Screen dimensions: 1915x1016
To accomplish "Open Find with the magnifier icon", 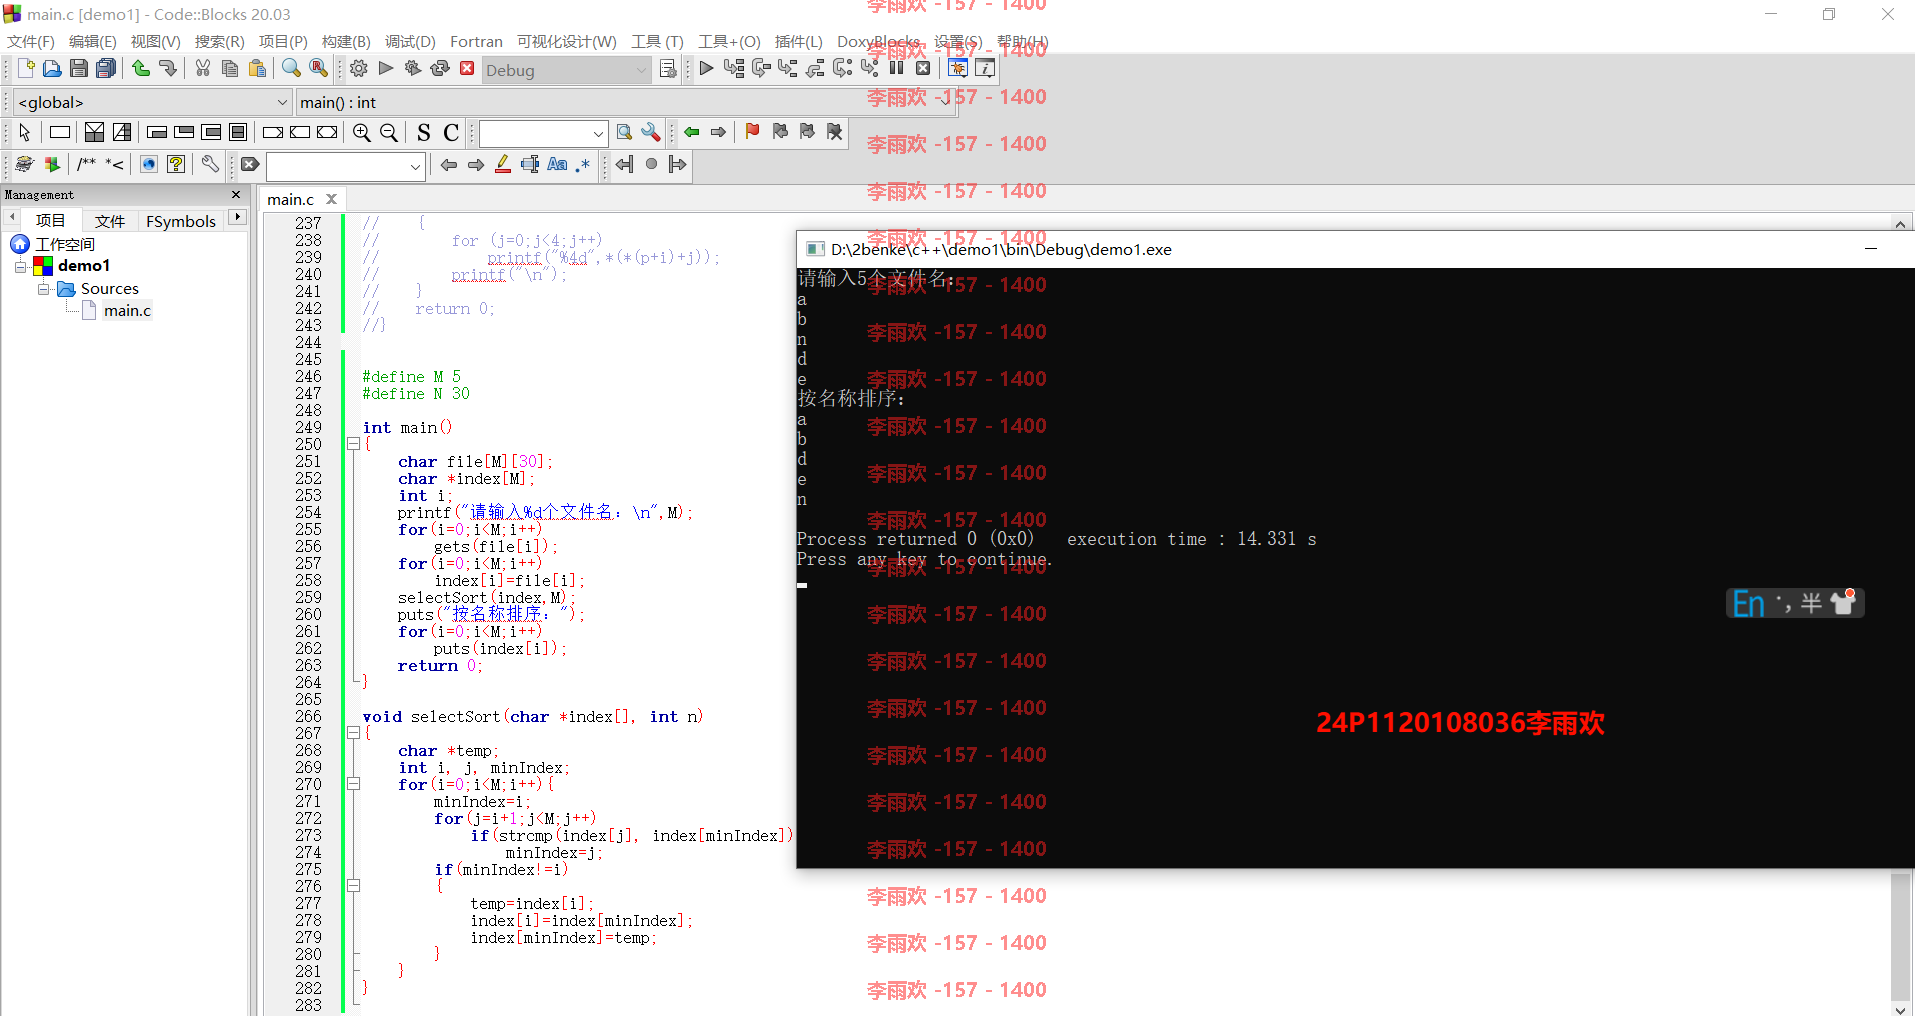I will 291,68.
